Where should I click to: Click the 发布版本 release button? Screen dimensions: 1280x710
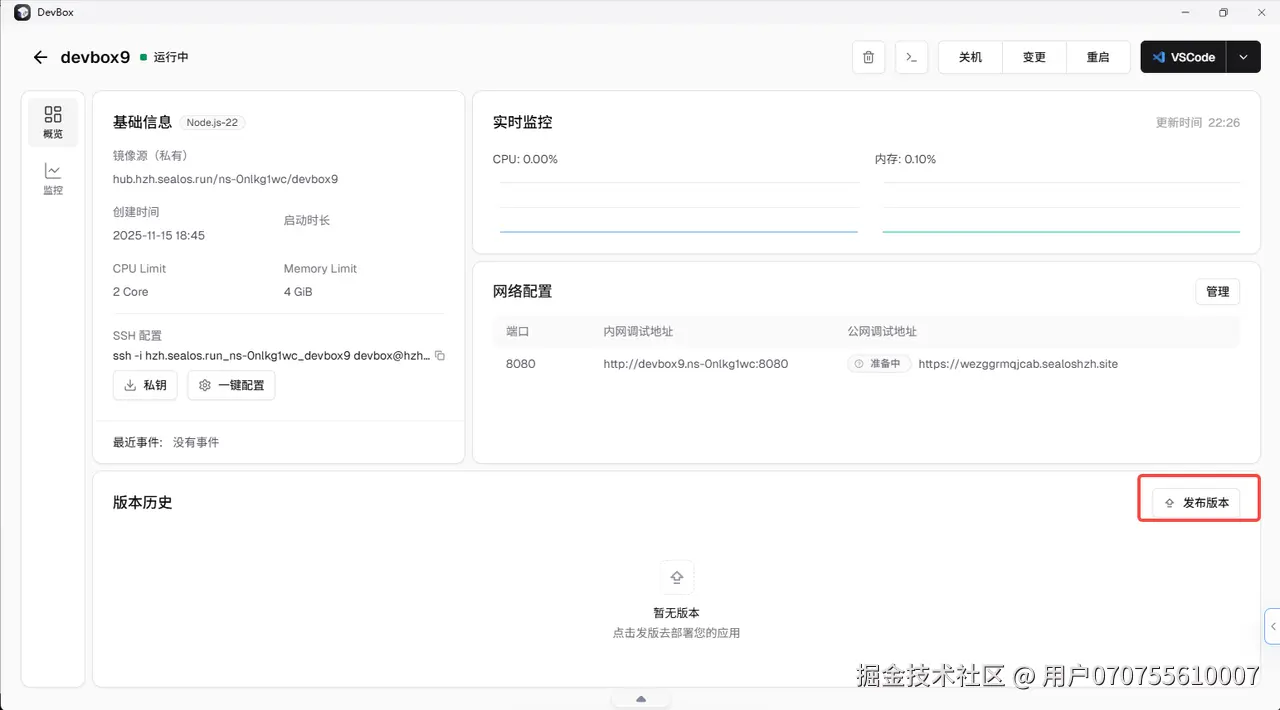tap(1196, 503)
